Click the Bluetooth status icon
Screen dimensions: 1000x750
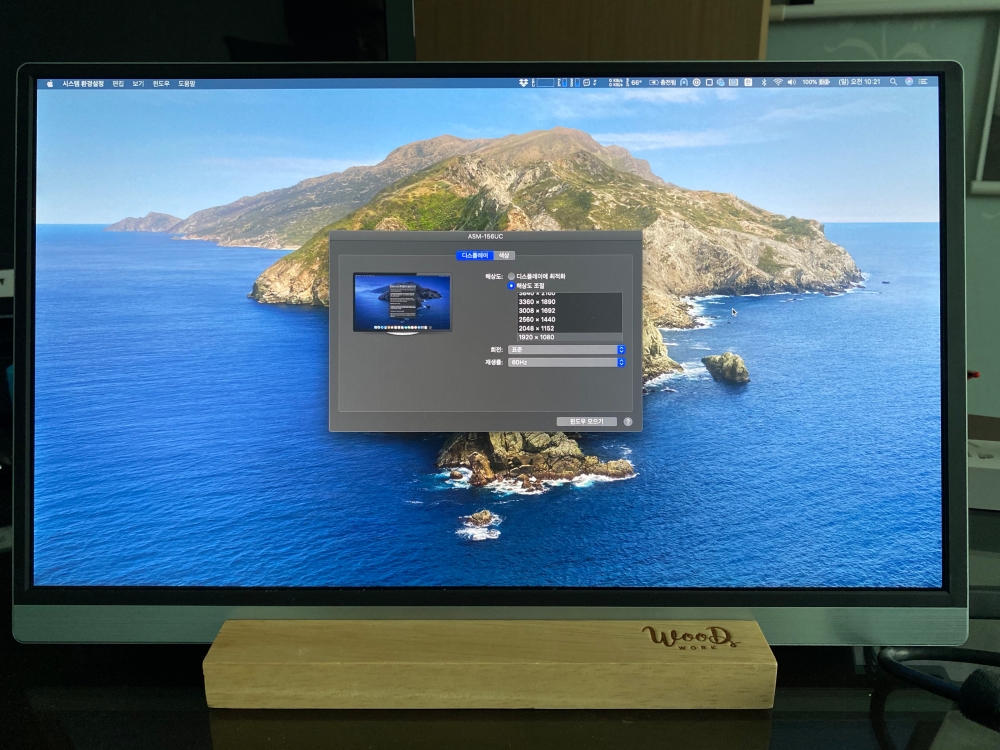coord(764,82)
